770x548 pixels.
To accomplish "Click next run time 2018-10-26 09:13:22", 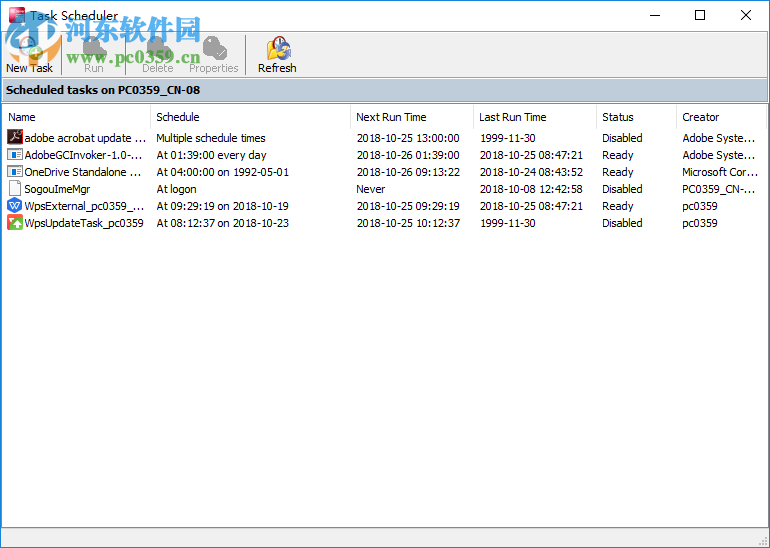I will click(x=408, y=172).
